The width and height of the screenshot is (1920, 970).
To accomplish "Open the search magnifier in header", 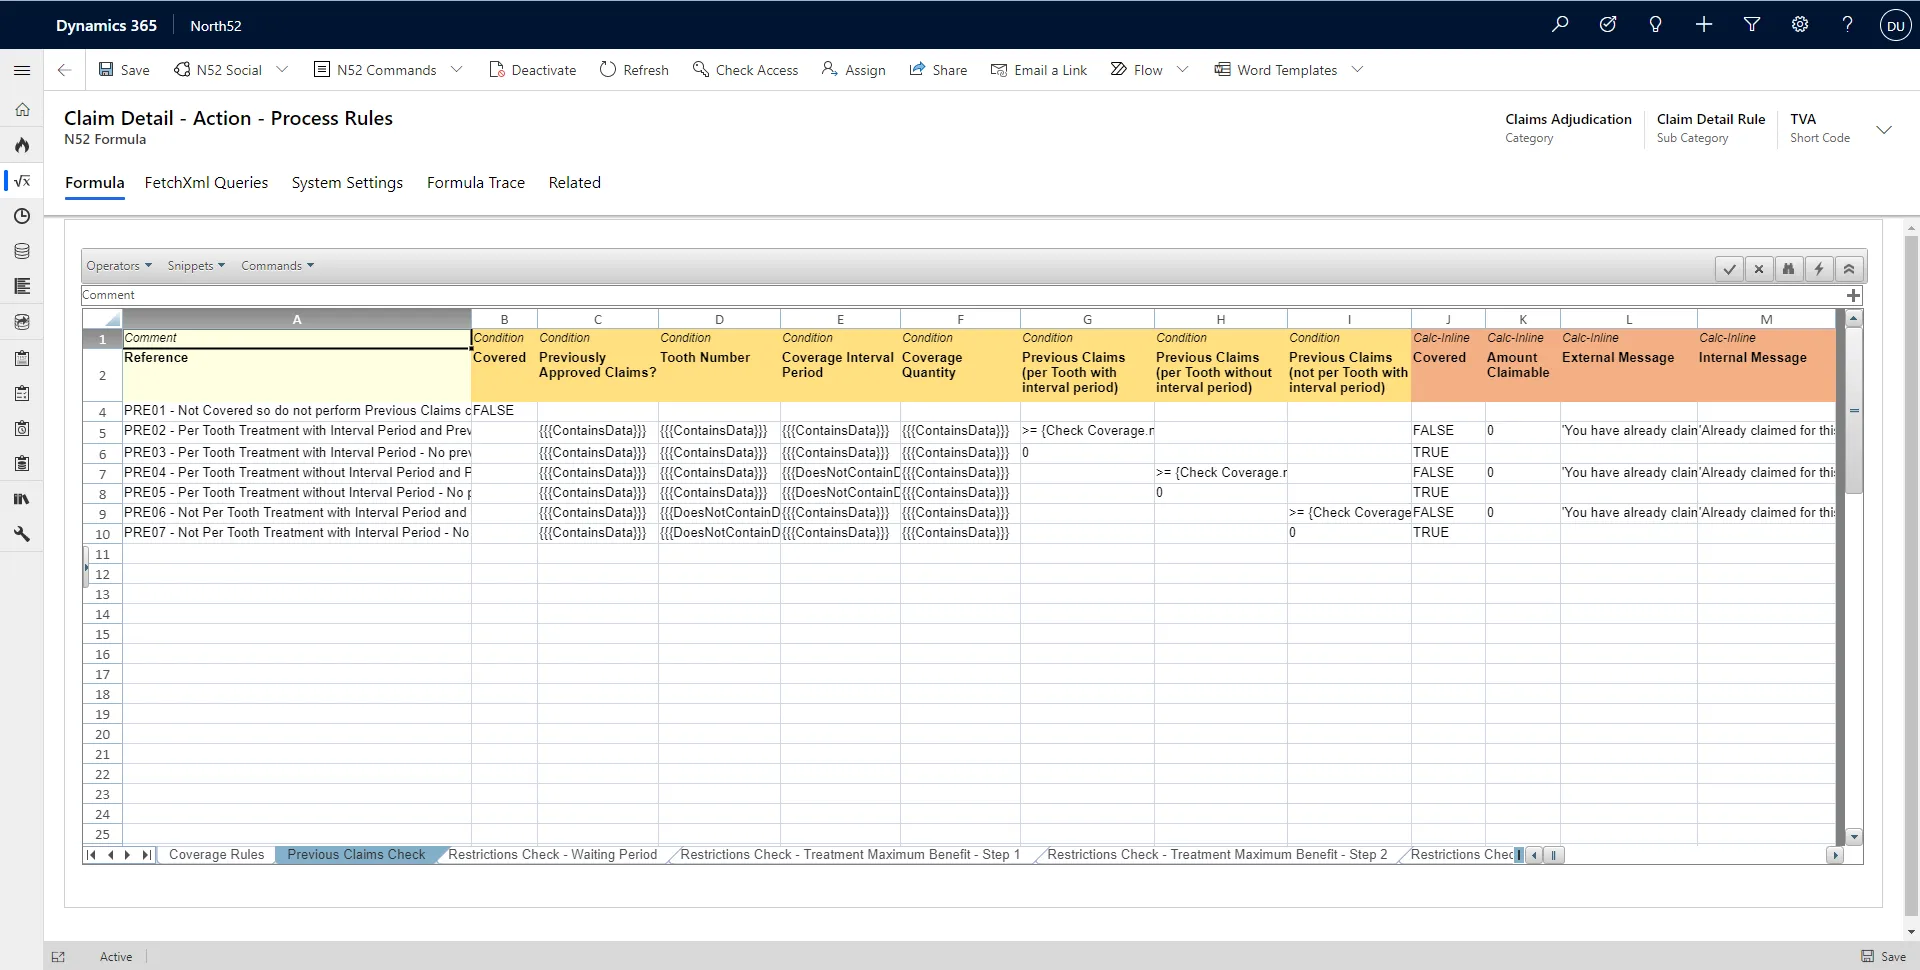I will (x=1560, y=25).
